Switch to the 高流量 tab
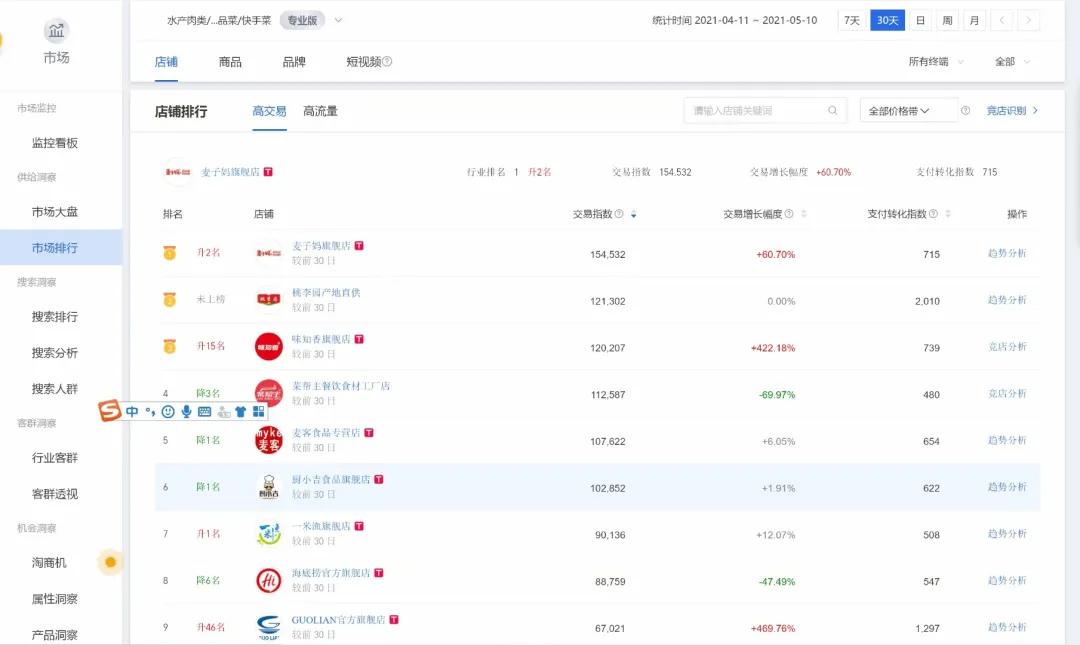Viewport: 1080px width, 645px height. (x=323, y=111)
